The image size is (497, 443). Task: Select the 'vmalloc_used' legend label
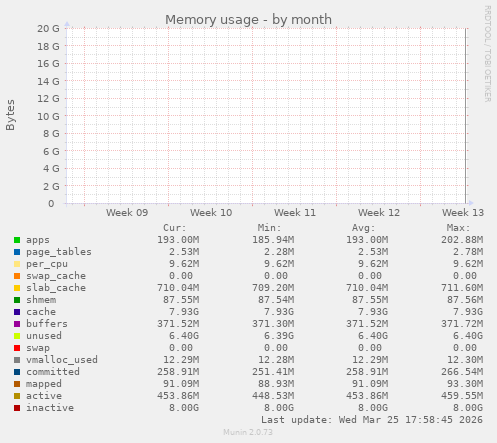[62, 360]
